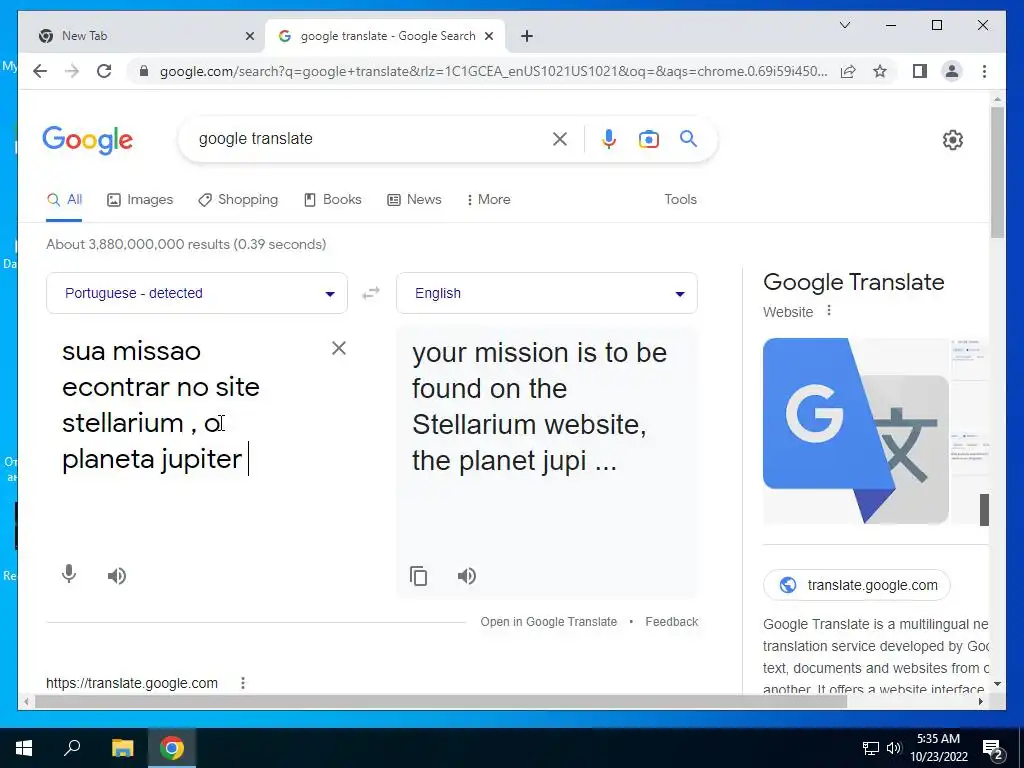Open translate.google.com chip

coord(856,585)
